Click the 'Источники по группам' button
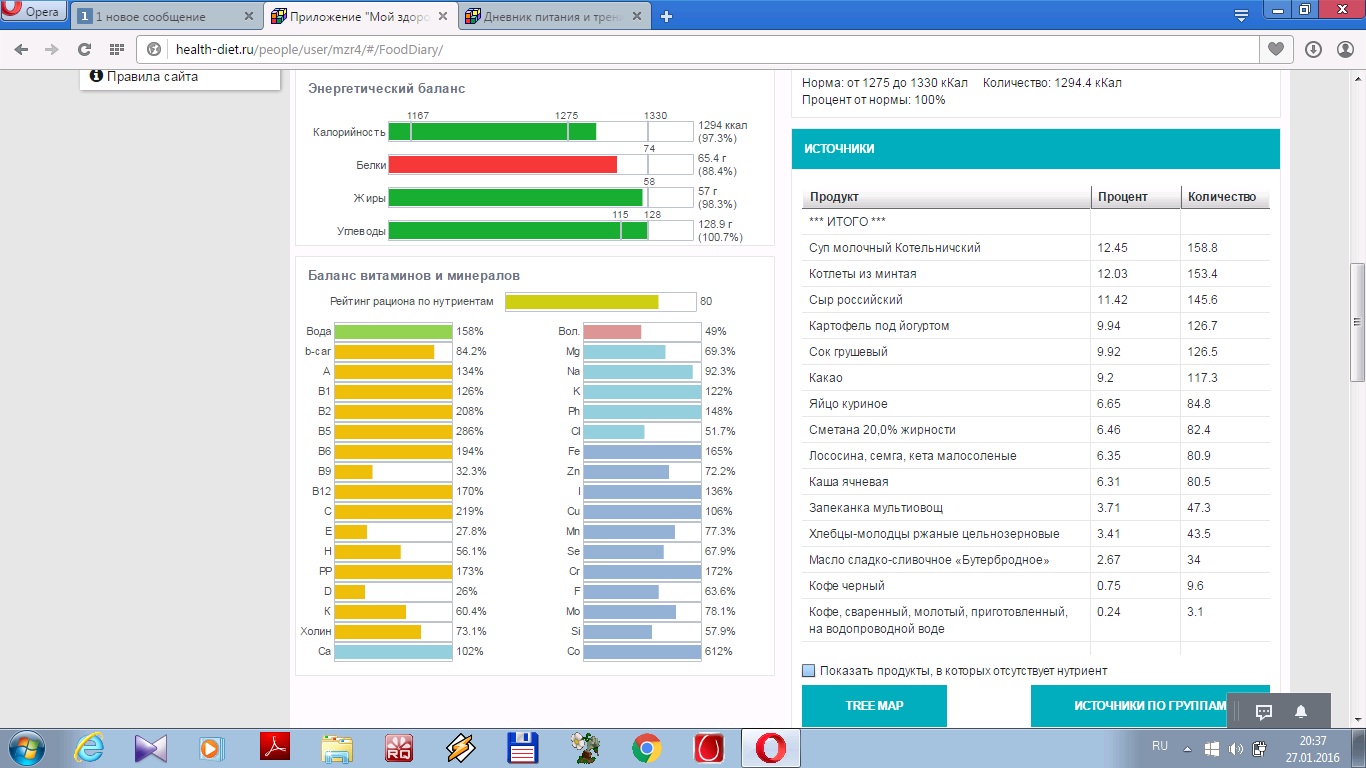Screen dimensions: 1366x768 pyautogui.click(x=1150, y=705)
